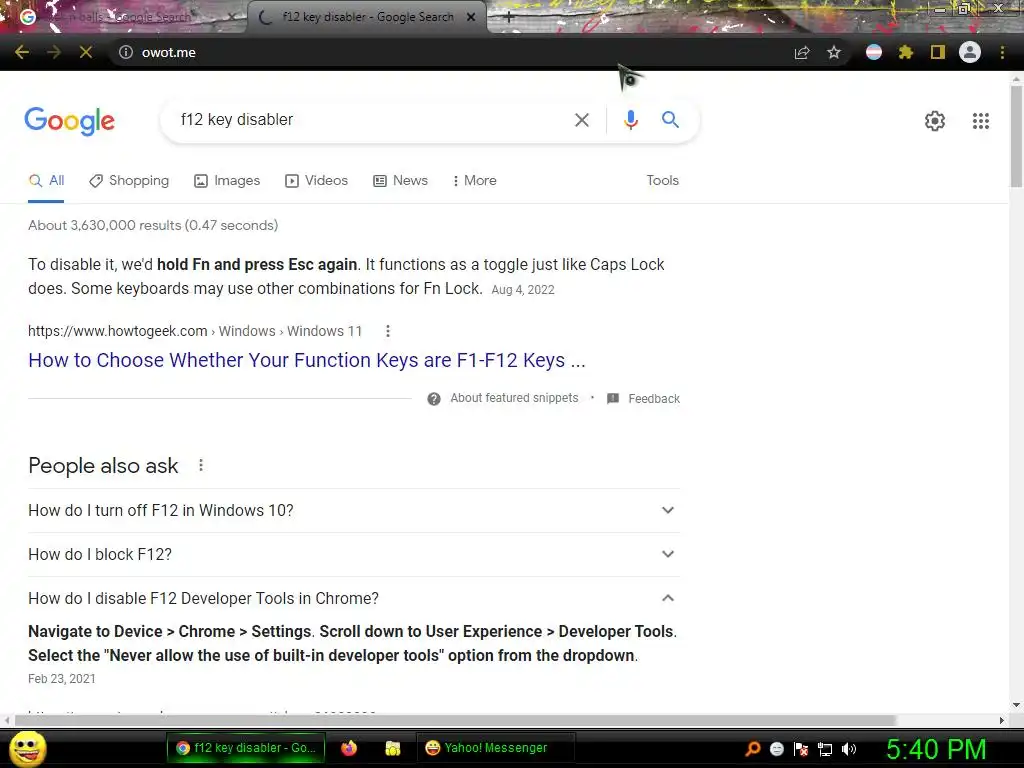
Task: Click the horizontal scrollbar thumb
Action: coord(456,720)
